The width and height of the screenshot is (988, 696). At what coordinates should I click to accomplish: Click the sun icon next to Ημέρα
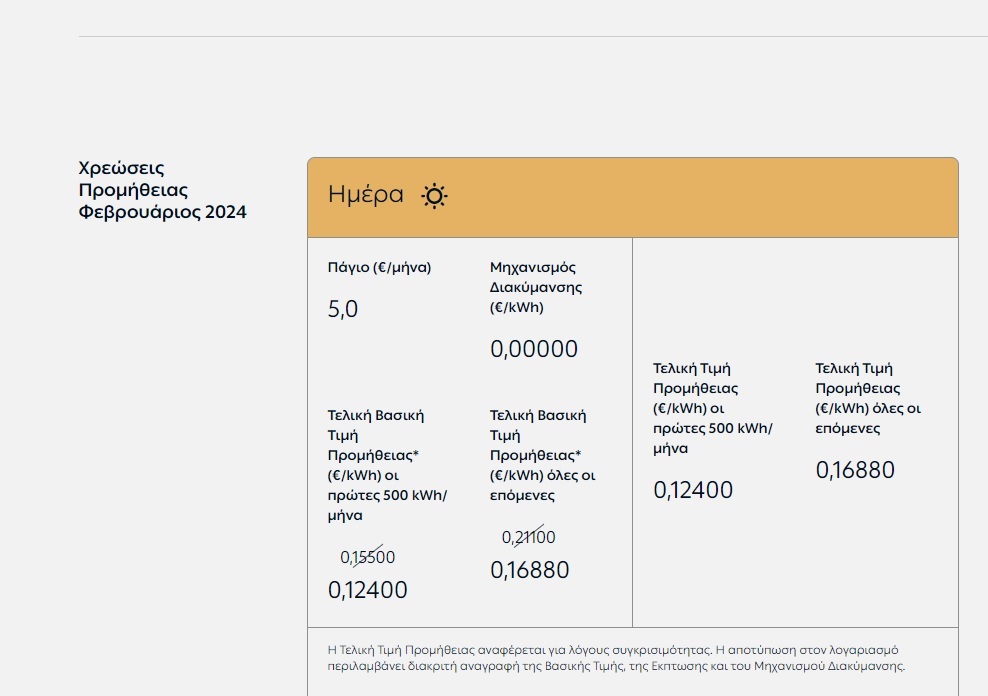[434, 196]
